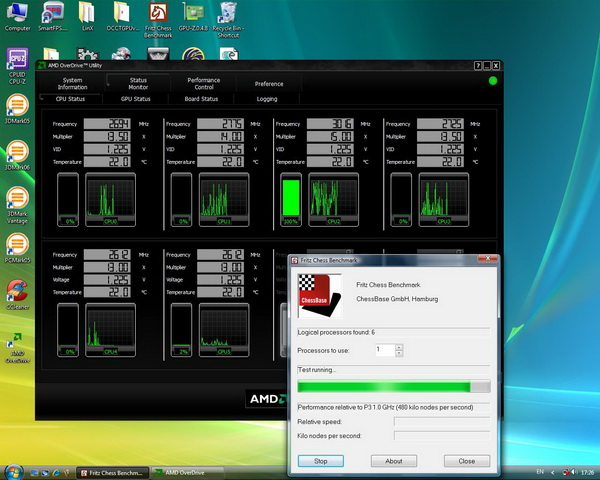600x480 pixels.
Task: Select the Preference tab
Action: click(x=268, y=84)
